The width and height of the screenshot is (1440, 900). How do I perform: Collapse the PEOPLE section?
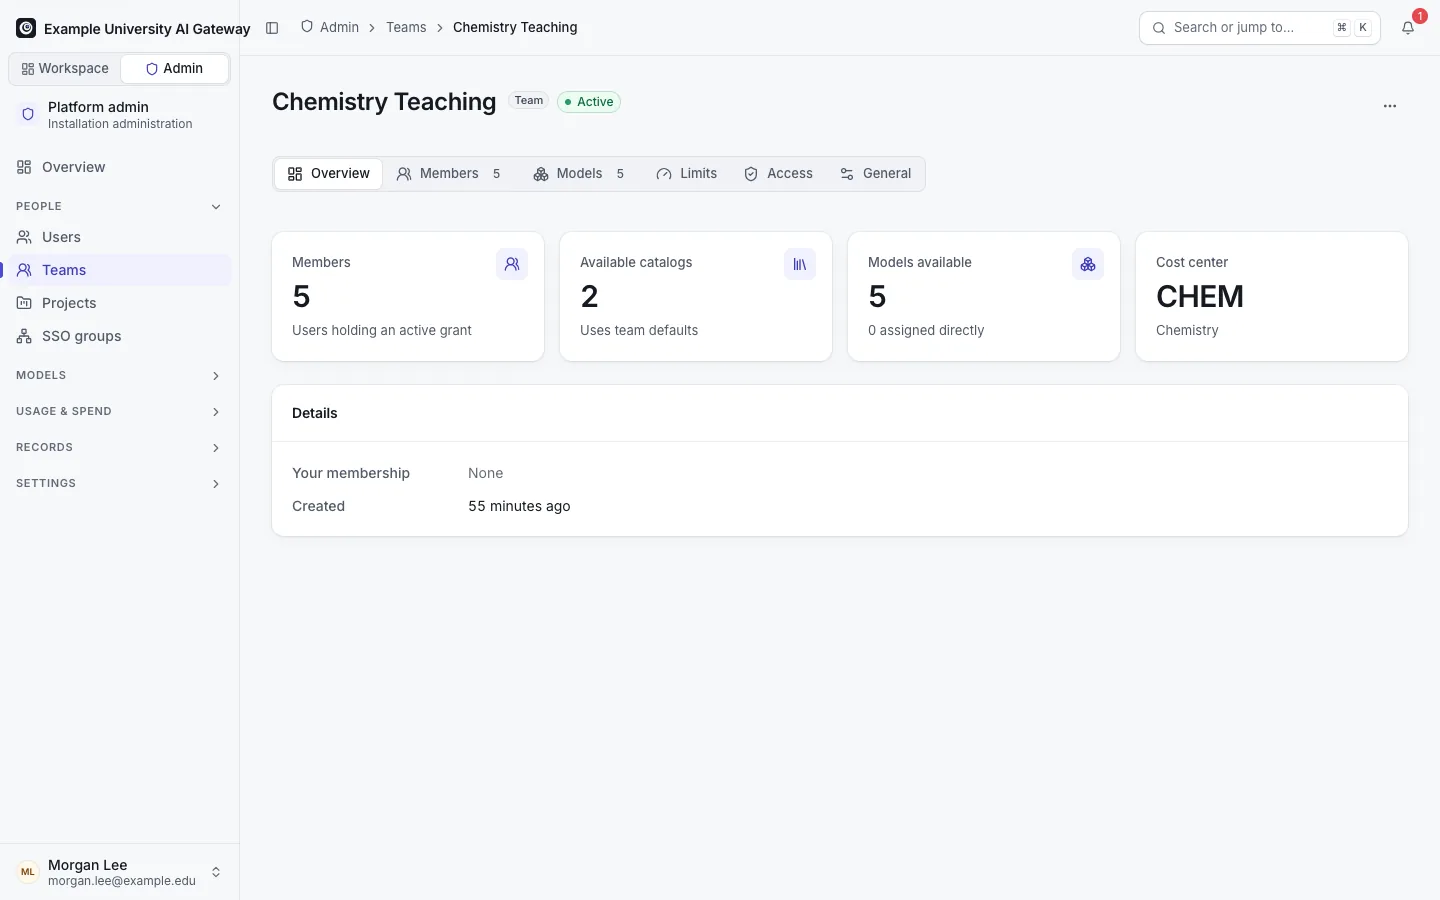click(119, 206)
